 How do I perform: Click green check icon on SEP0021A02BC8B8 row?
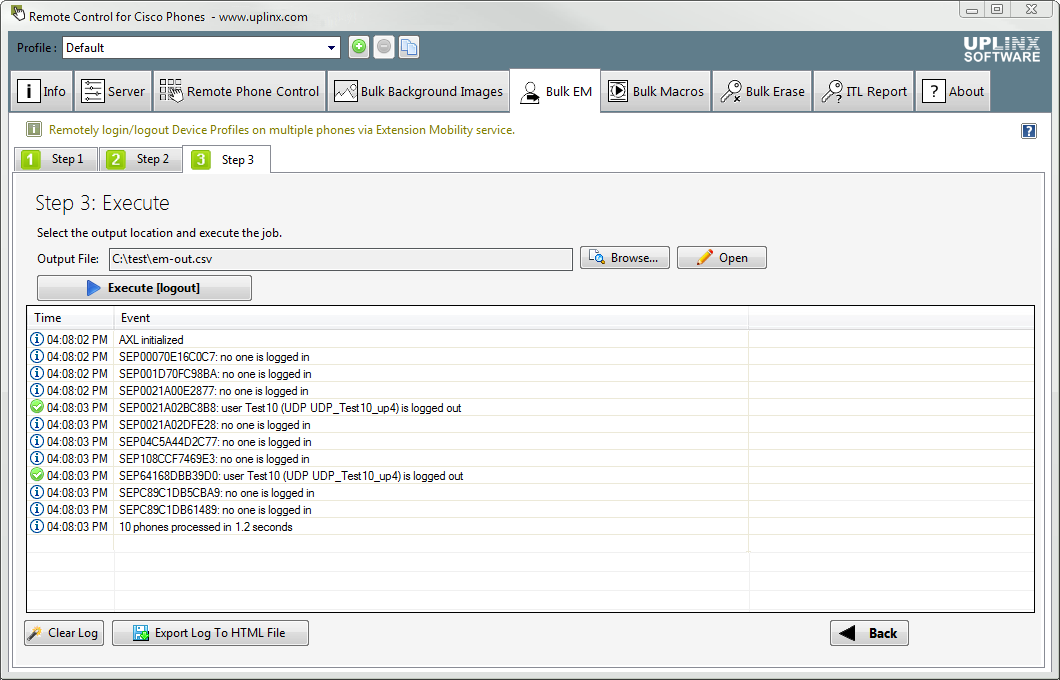click(x=37, y=407)
